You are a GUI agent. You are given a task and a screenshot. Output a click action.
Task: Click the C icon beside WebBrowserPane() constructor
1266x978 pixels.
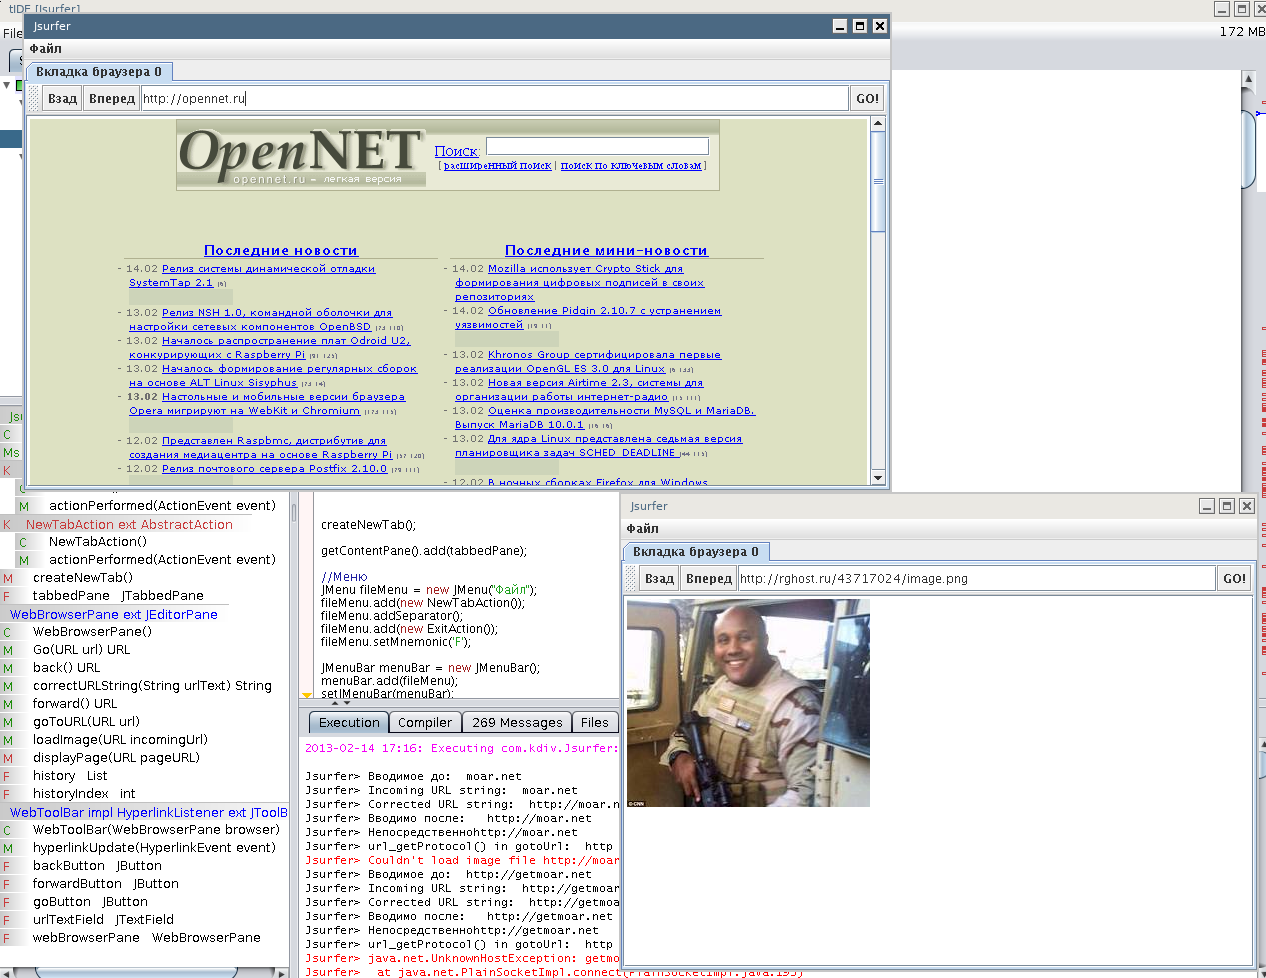[8, 631]
